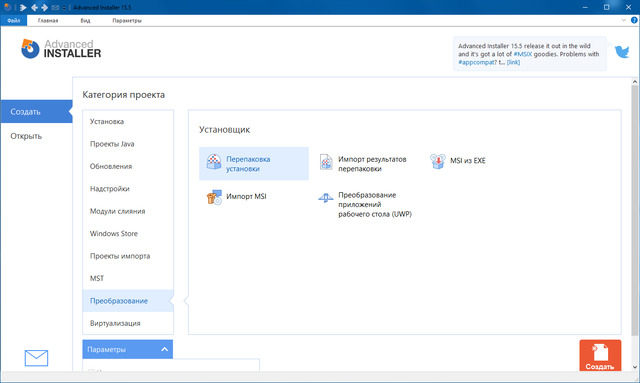This screenshot has height=383, width=640.
Task: Click the MSI из EXE label
Action: [x=468, y=160]
